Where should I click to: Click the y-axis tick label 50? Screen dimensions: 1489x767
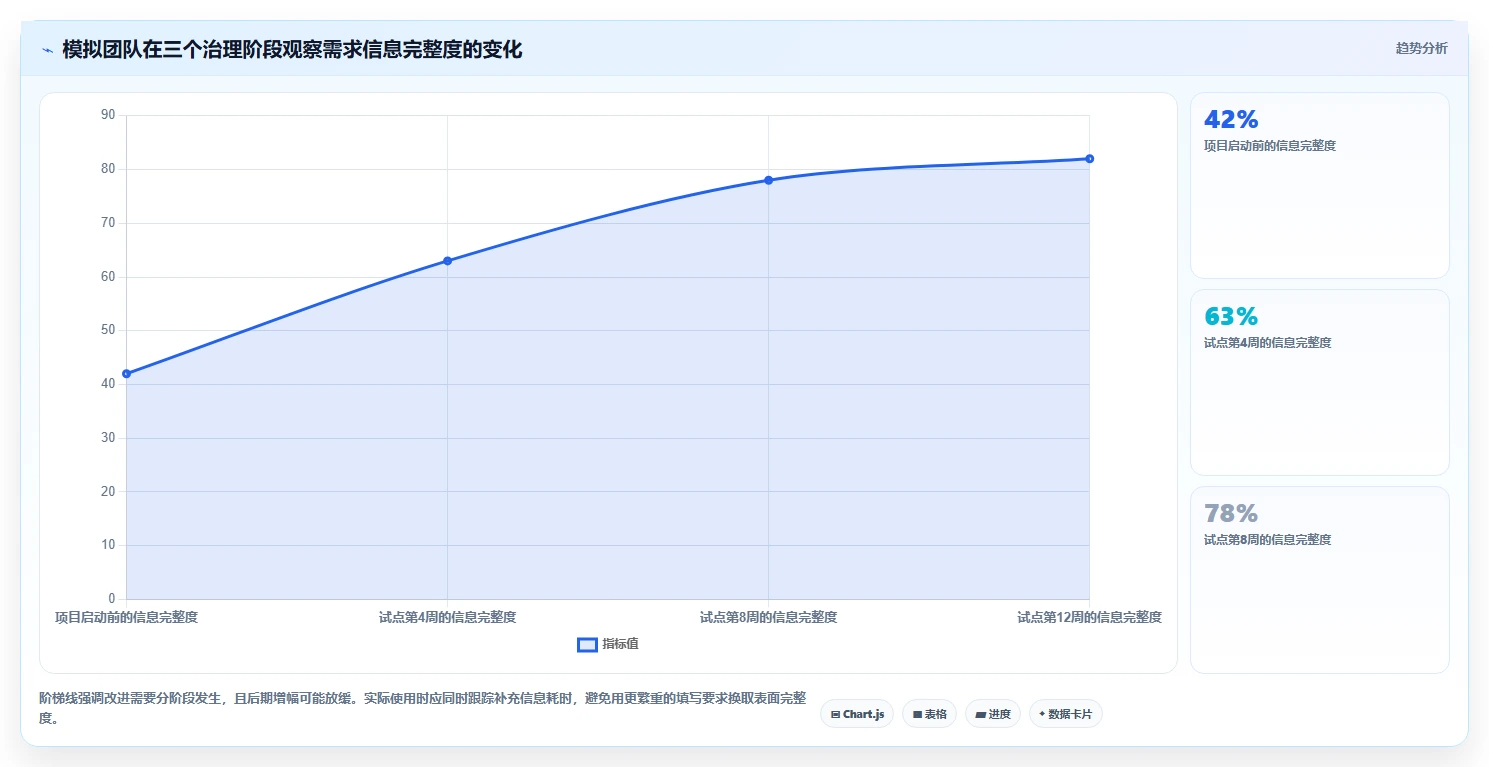[x=108, y=330]
